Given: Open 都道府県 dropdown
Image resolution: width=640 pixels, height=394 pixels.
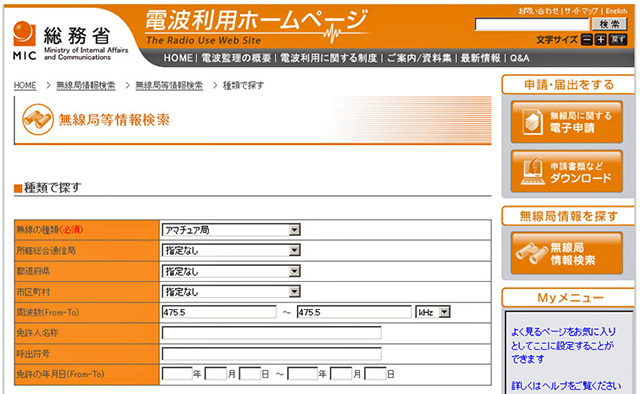Looking at the screenshot, I should point(231,271).
